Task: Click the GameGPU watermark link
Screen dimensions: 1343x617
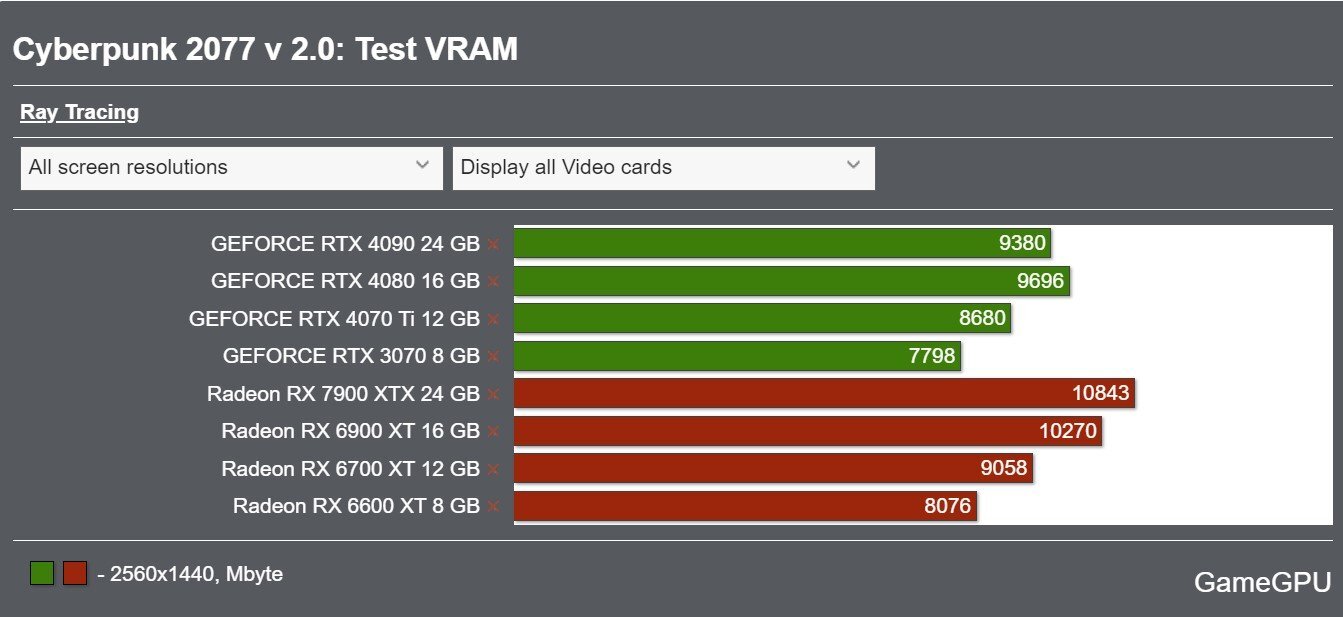Action: click(x=1262, y=582)
